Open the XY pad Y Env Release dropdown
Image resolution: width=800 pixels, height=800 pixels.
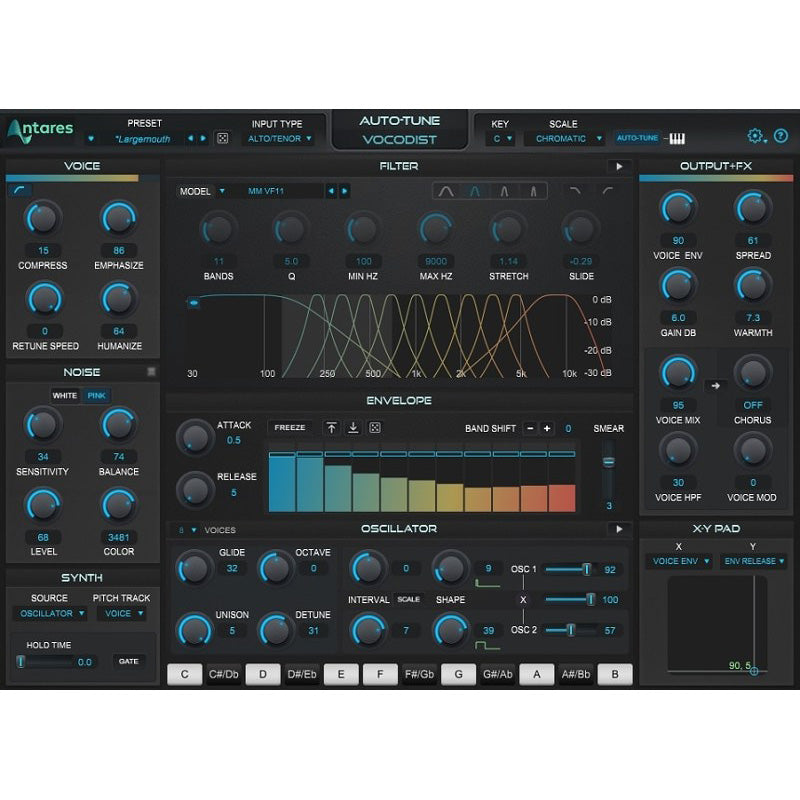[x=754, y=561]
